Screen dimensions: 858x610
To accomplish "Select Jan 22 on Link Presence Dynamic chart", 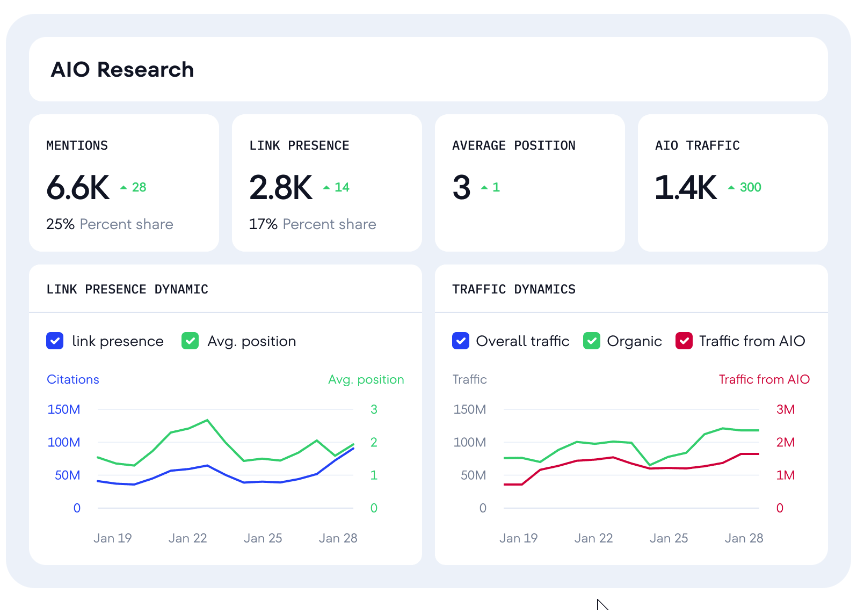I will [x=187, y=538].
